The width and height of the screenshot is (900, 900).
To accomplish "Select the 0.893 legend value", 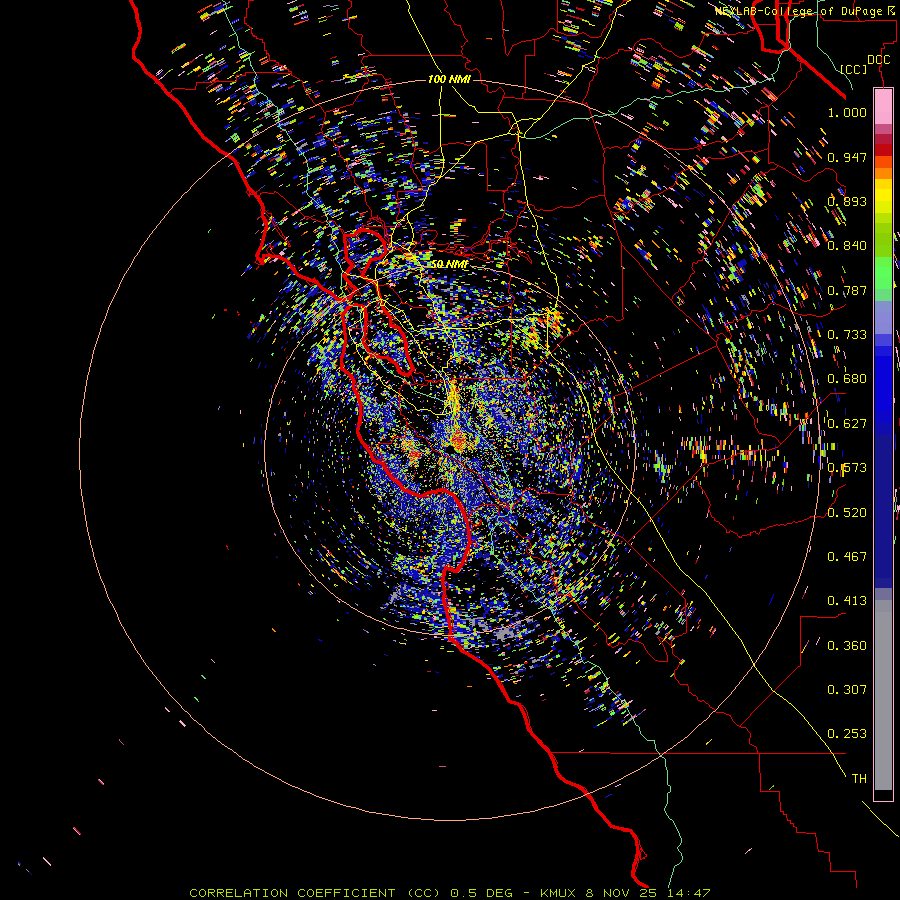I will 847,201.
